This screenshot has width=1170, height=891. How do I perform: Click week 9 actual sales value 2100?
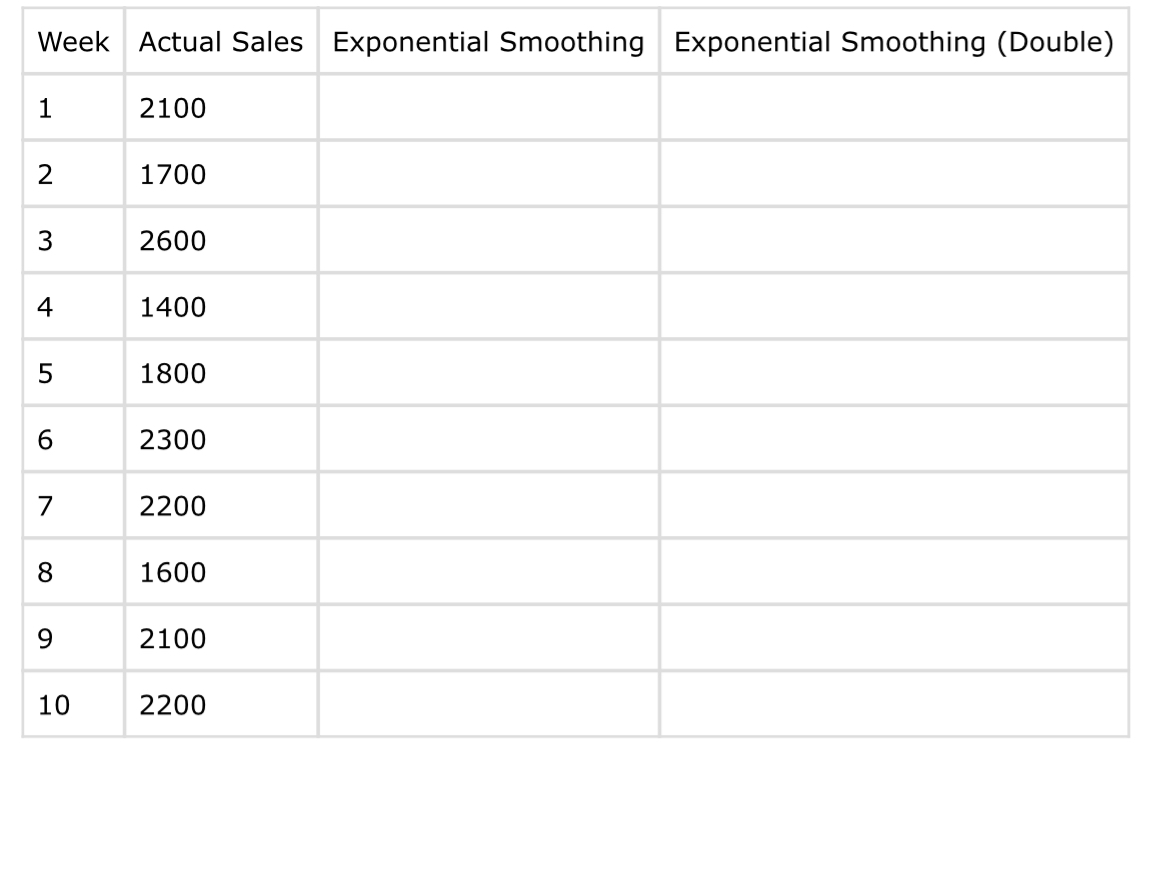tap(221, 639)
